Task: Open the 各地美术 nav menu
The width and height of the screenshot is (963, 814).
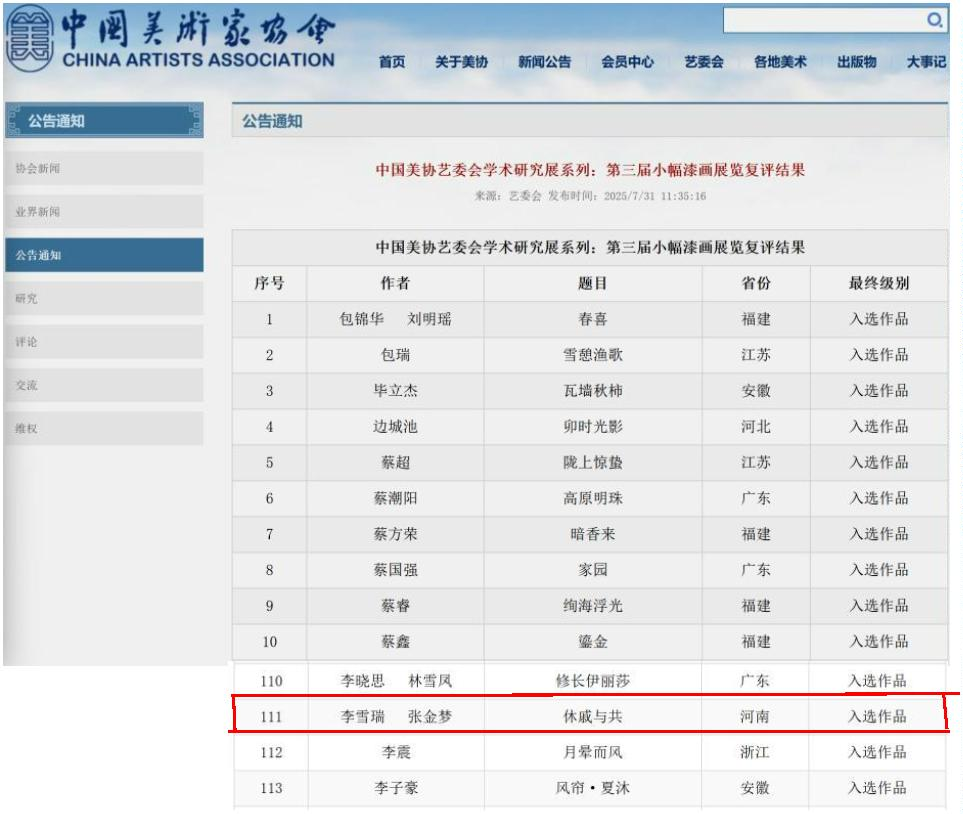Action: [x=780, y=62]
